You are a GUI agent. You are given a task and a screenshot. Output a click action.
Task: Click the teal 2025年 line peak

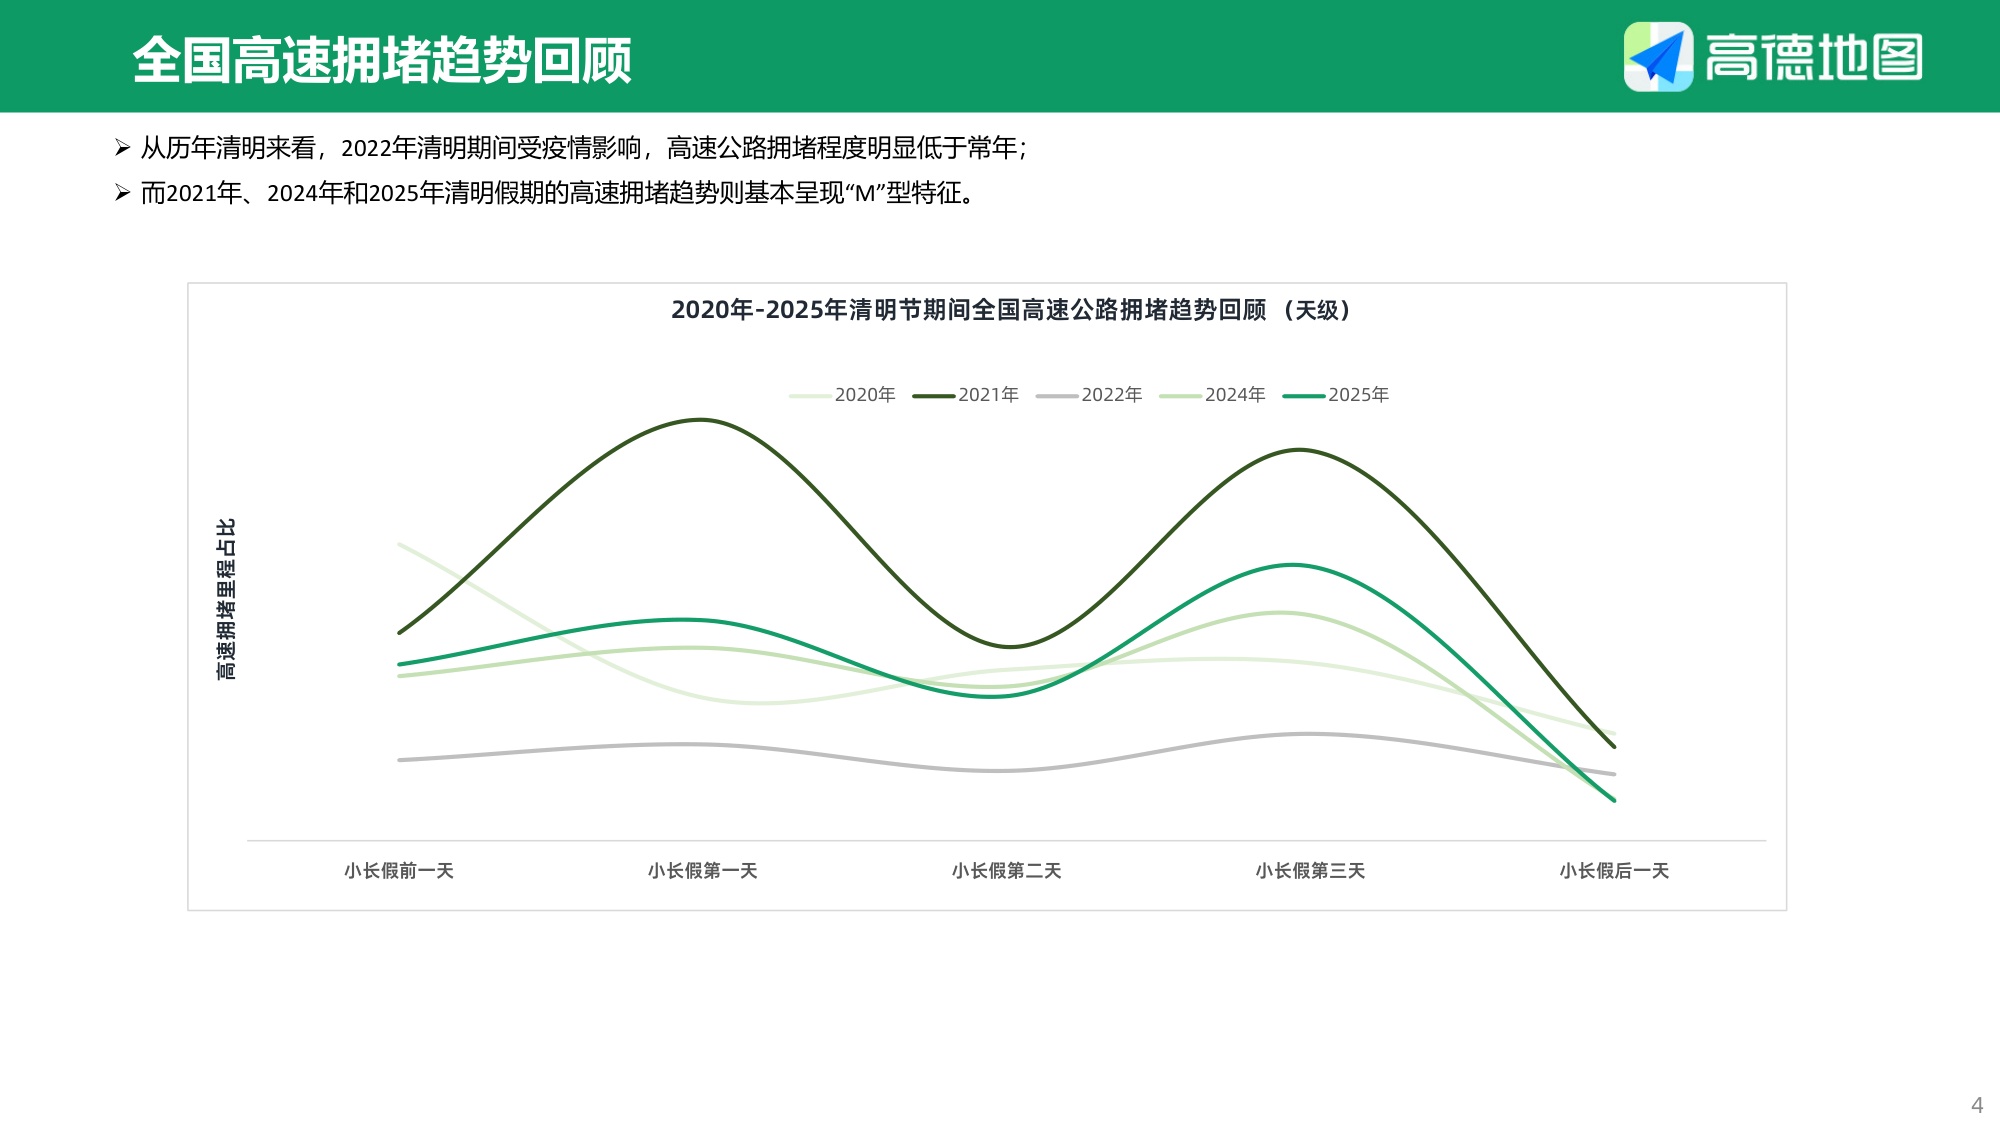[x=1293, y=565]
